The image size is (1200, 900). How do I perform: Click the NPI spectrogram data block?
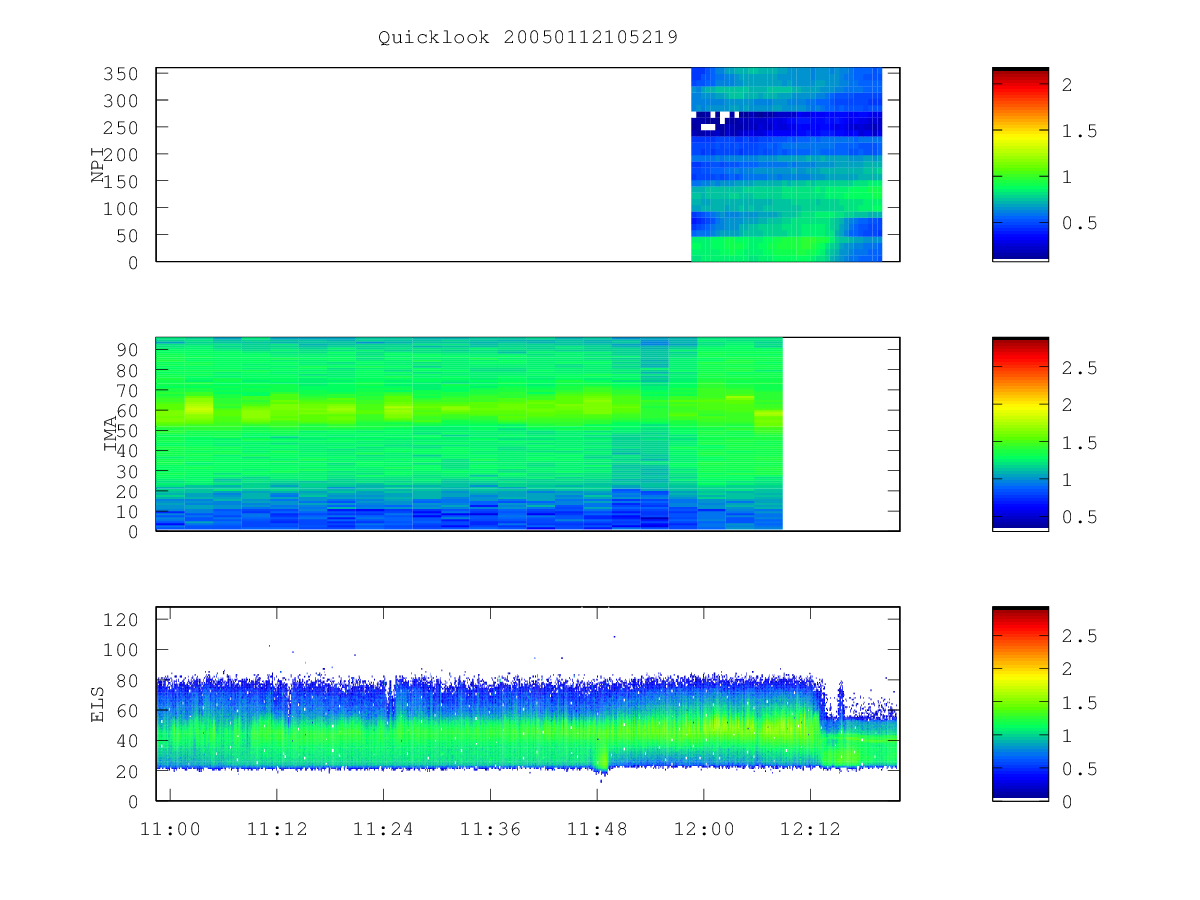pyautogui.click(x=786, y=165)
